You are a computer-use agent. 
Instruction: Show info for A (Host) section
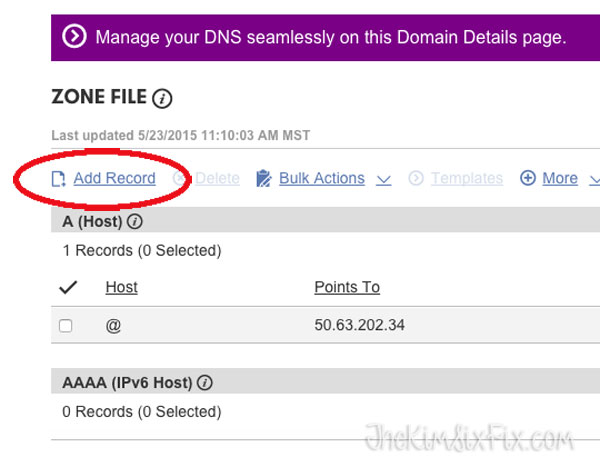click(x=134, y=222)
